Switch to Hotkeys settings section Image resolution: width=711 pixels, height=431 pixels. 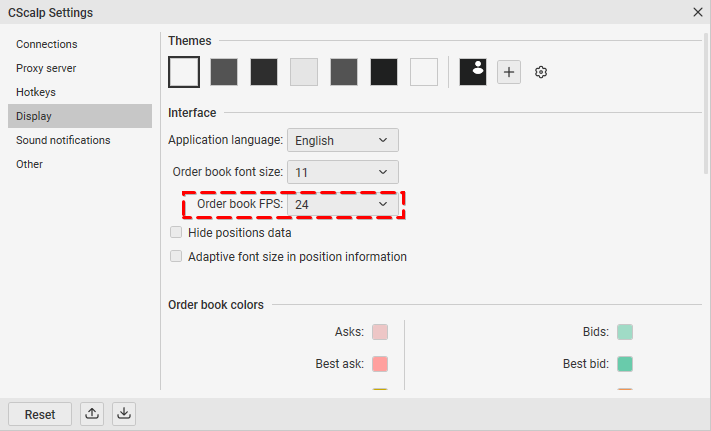[80, 92]
